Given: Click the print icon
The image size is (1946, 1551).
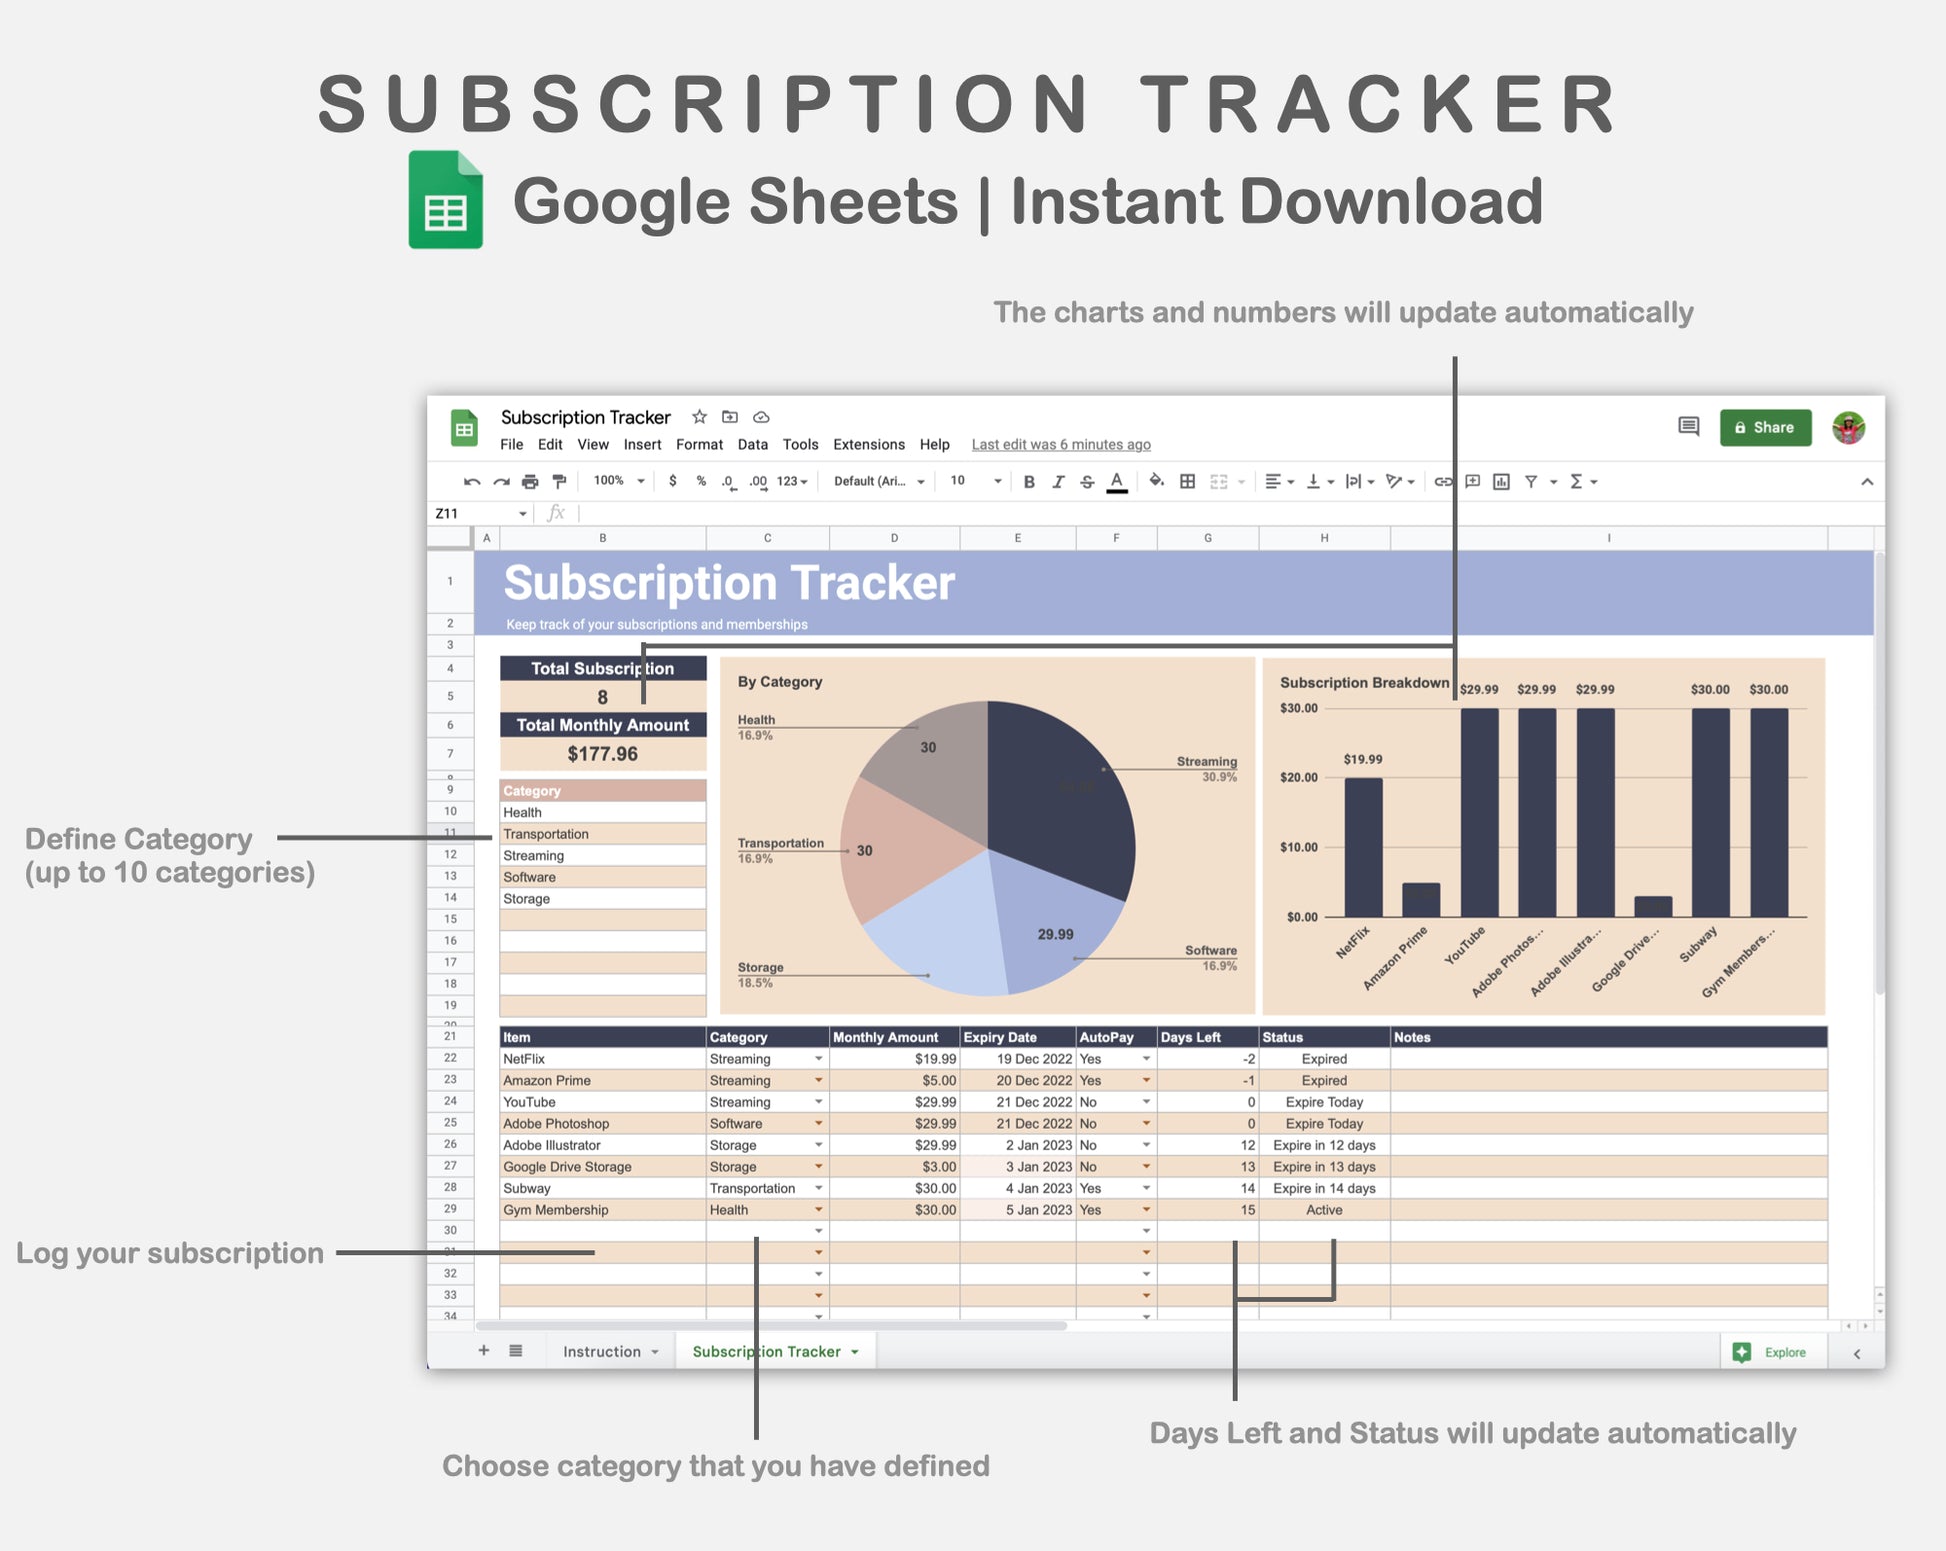Looking at the screenshot, I should click(530, 482).
